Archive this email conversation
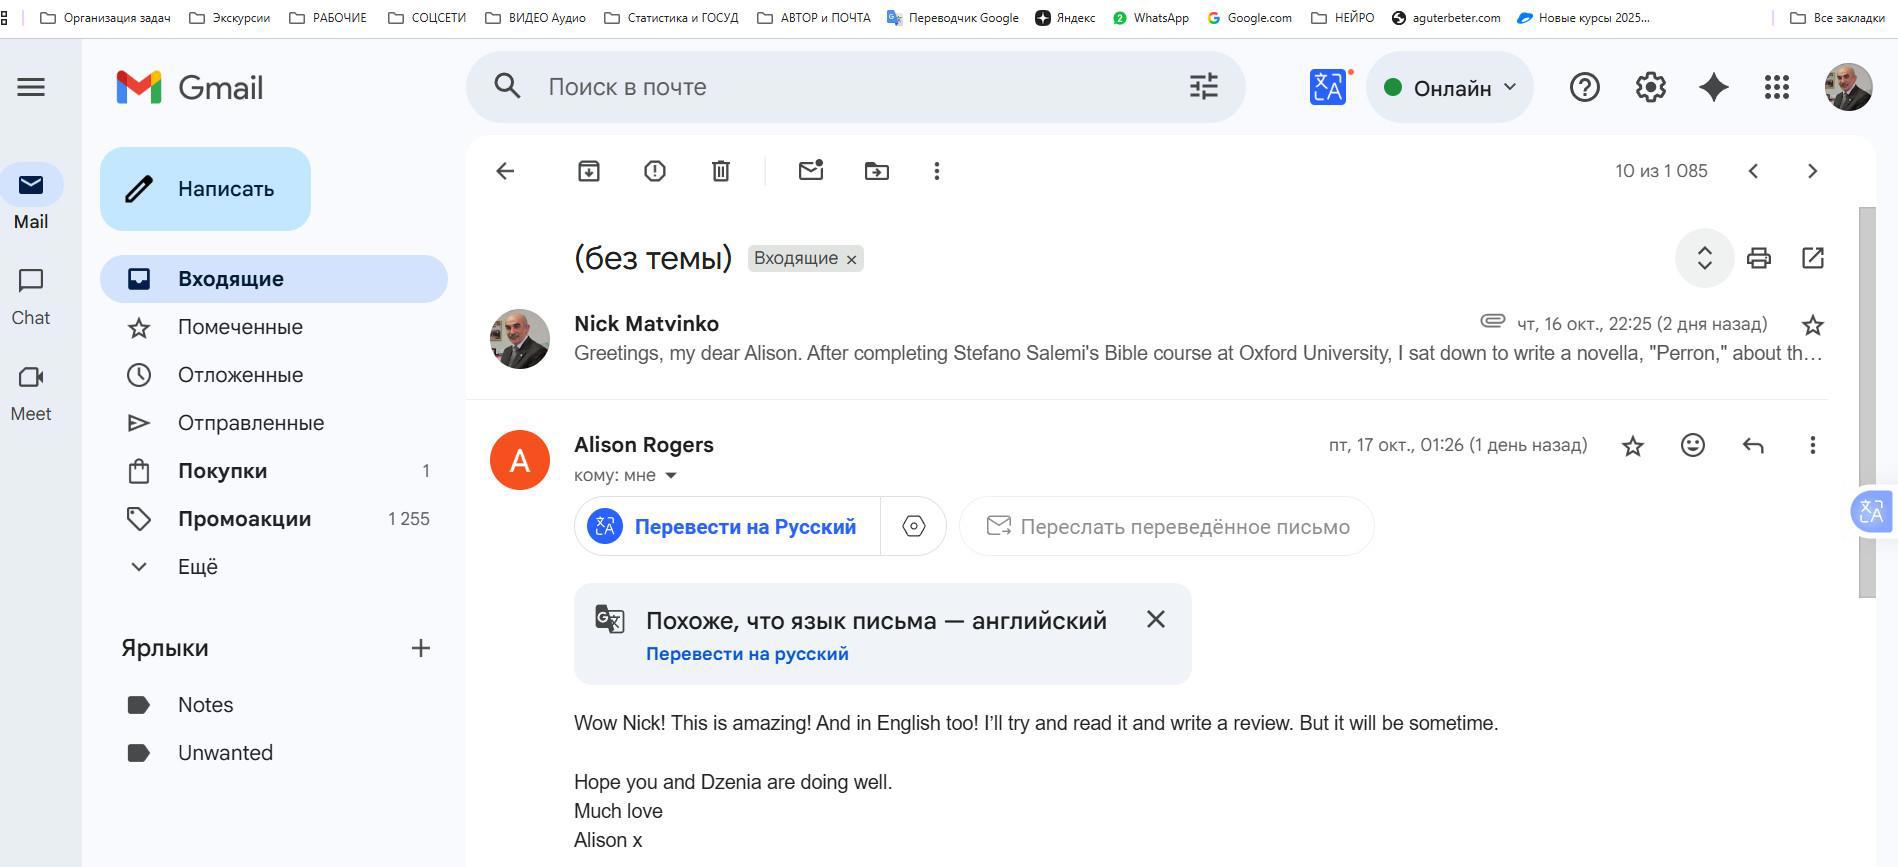This screenshot has height=867, width=1898. [589, 171]
